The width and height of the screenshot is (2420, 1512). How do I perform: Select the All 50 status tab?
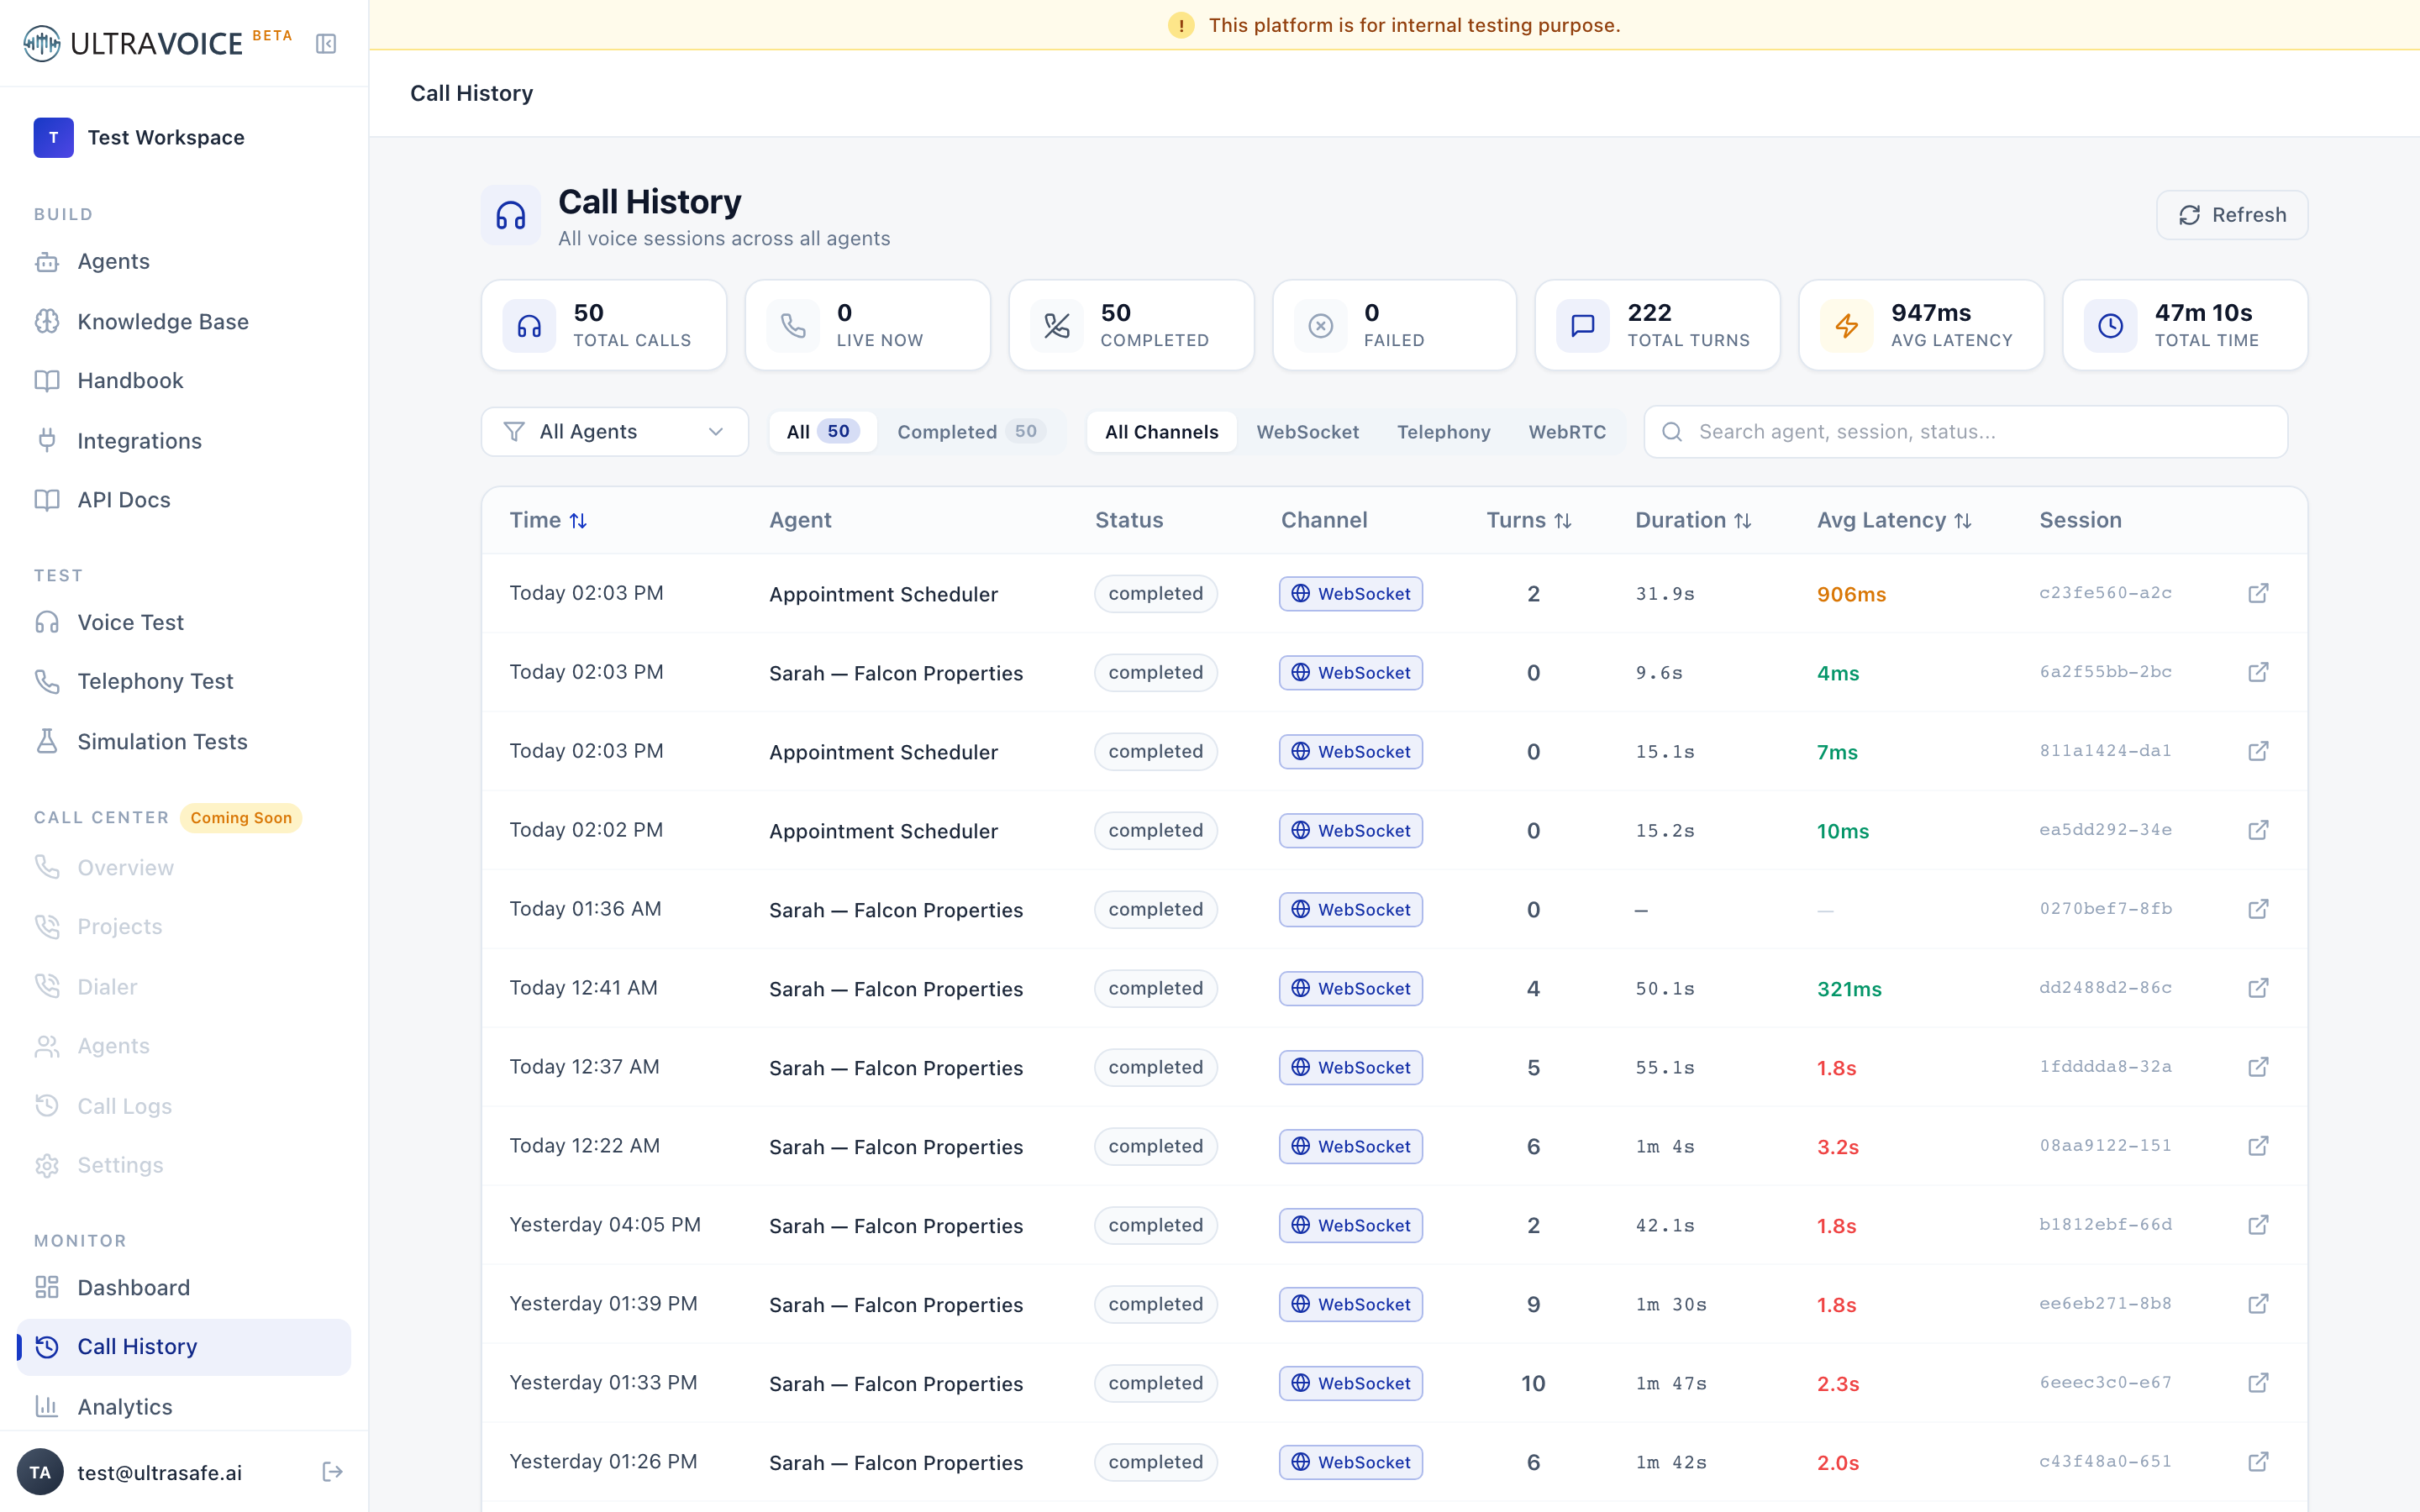(x=823, y=432)
